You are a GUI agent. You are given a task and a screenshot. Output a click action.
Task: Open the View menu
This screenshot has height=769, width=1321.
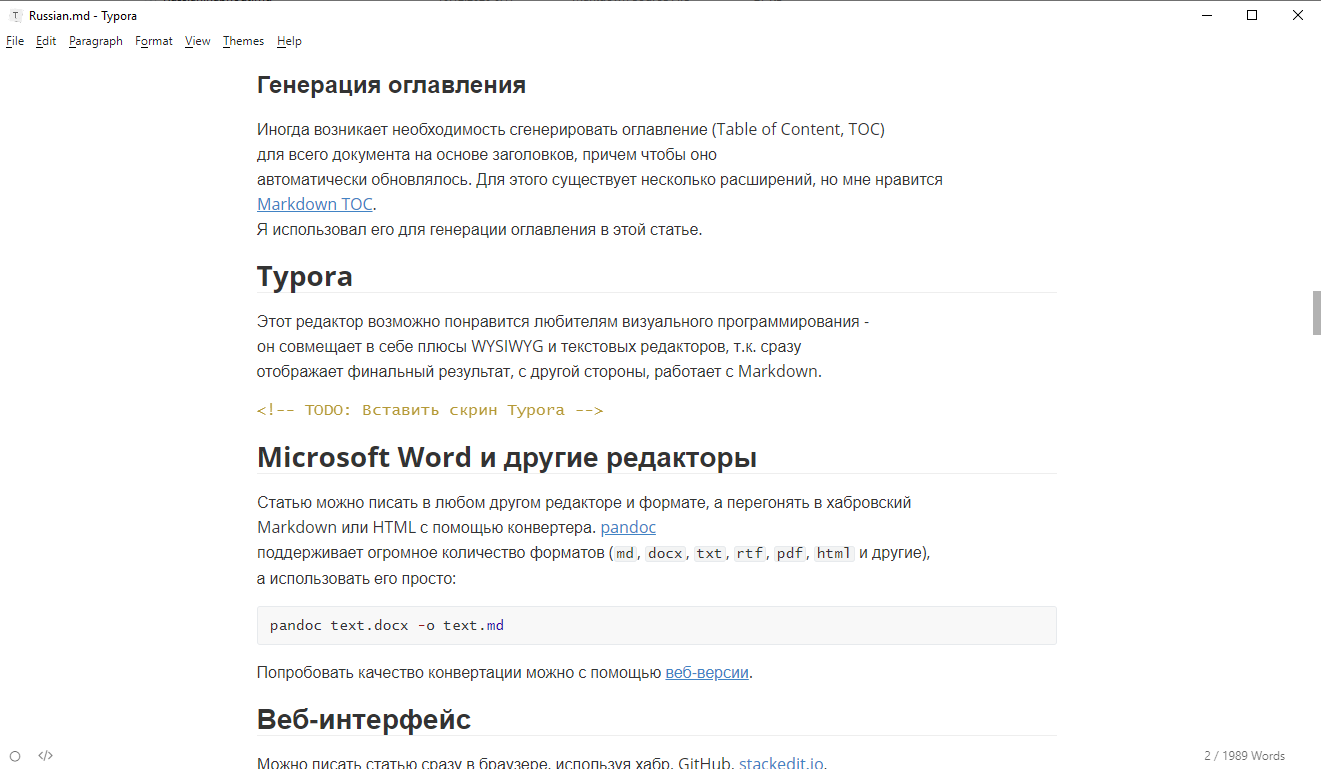click(198, 41)
